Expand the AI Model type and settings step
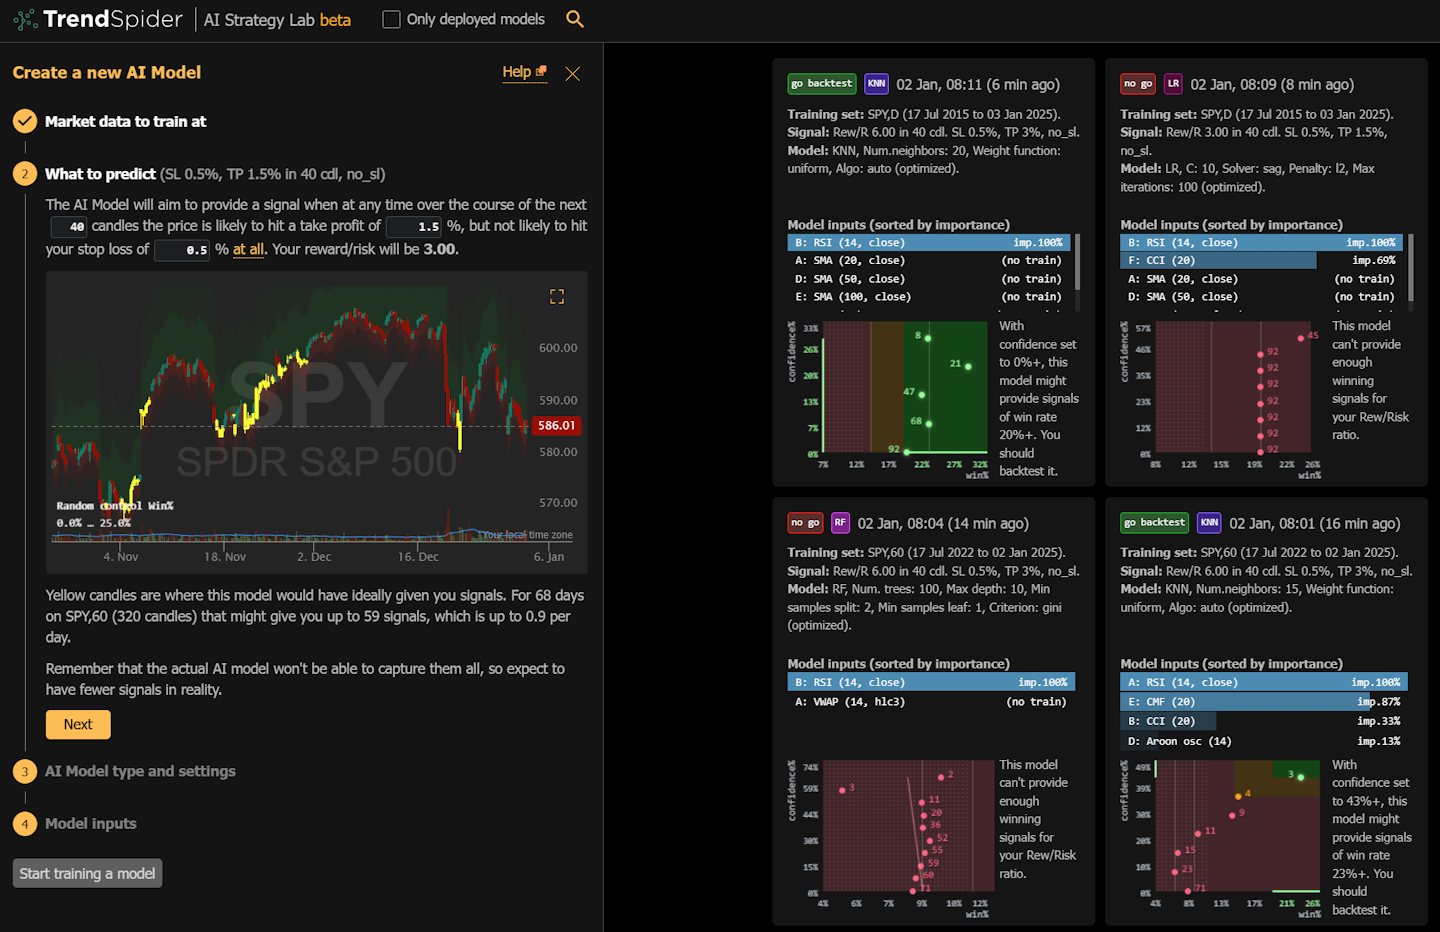Viewport: 1440px width, 932px height. coord(140,771)
